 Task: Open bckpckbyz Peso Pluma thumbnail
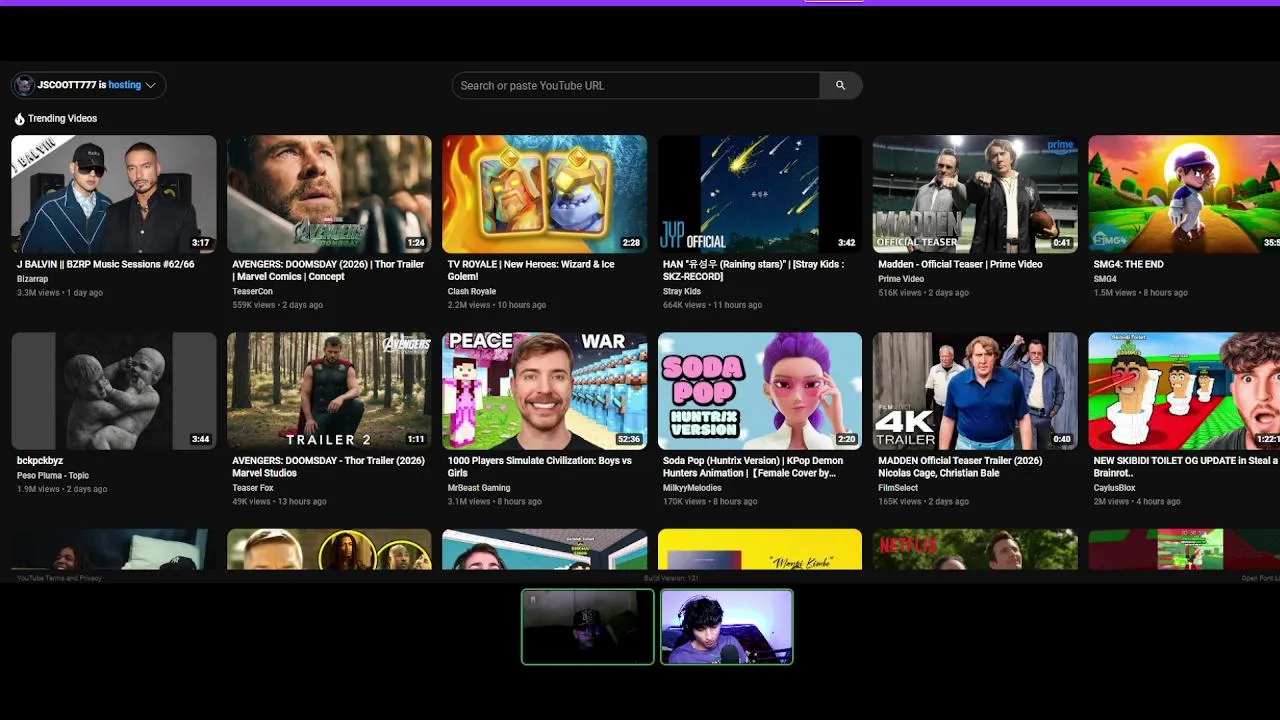tap(114, 391)
